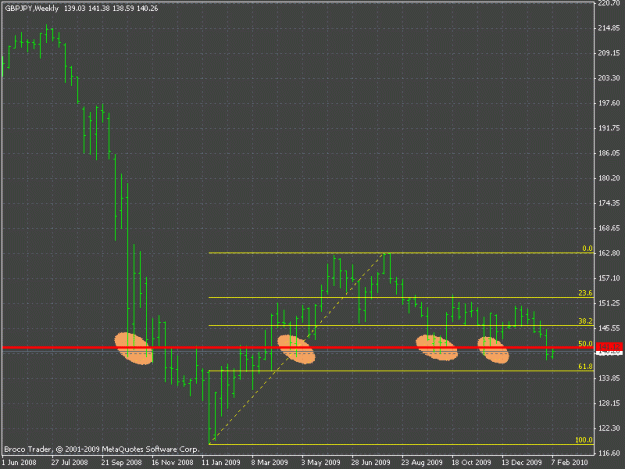Select the 197.60 price axis value
Image resolution: width=625 pixels, height=469 pixels.
point(609,103)
